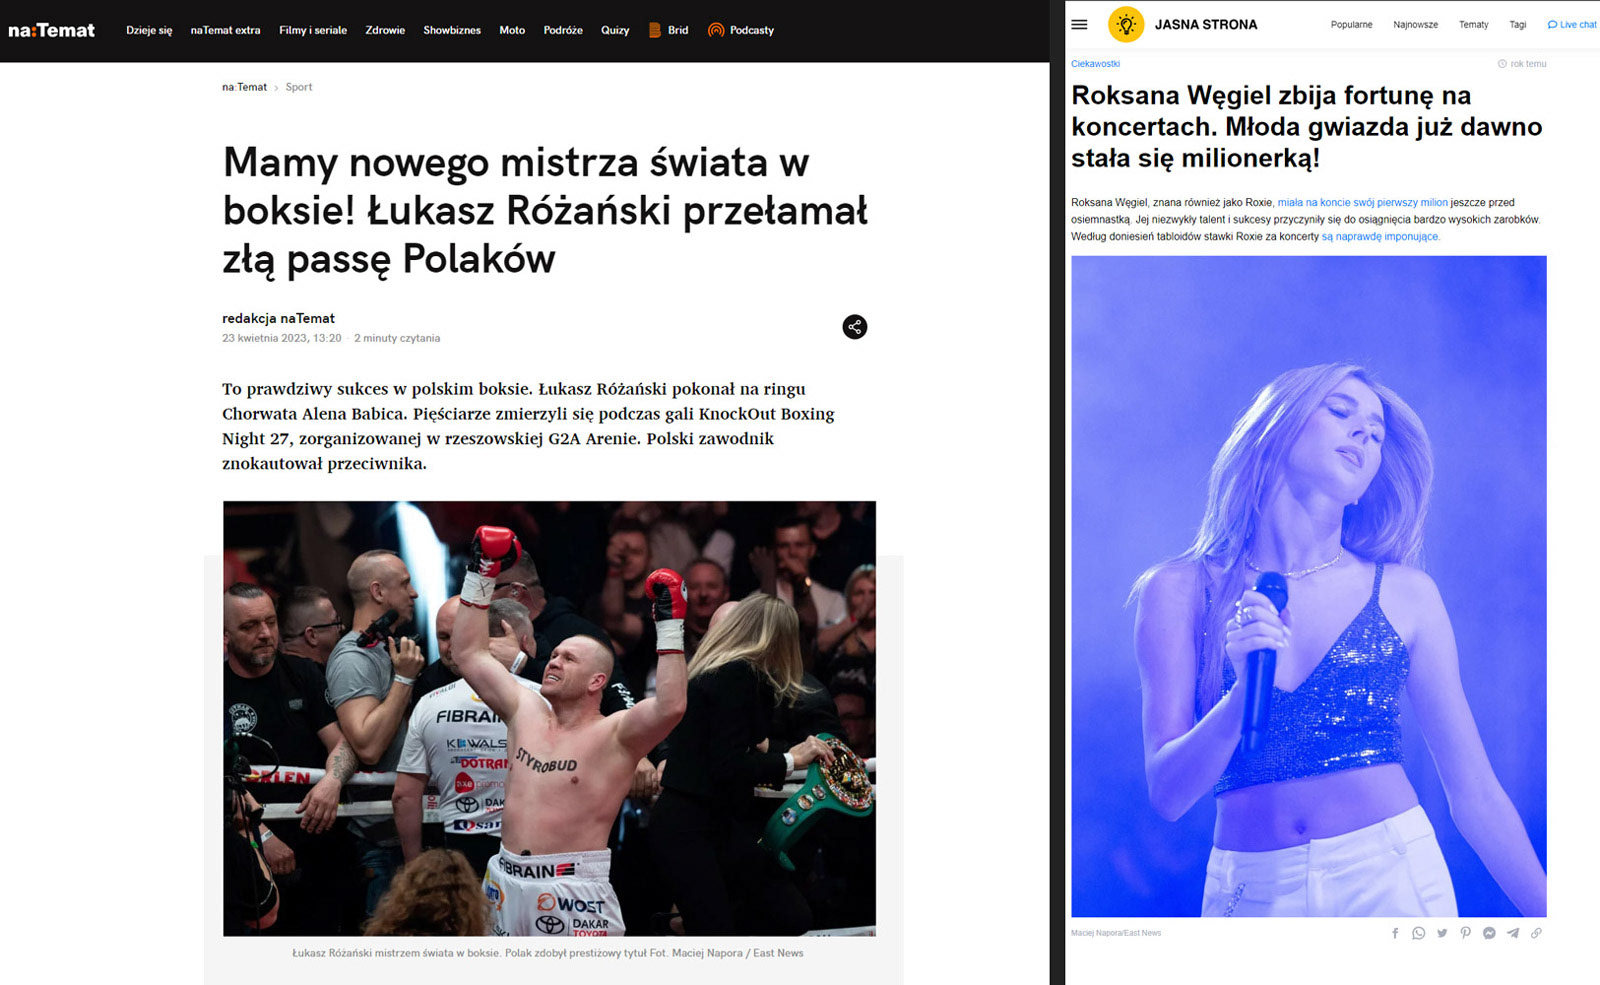Open the boxing ring photo
This screenshot has width=1600, height=985.
click(549, 718)
